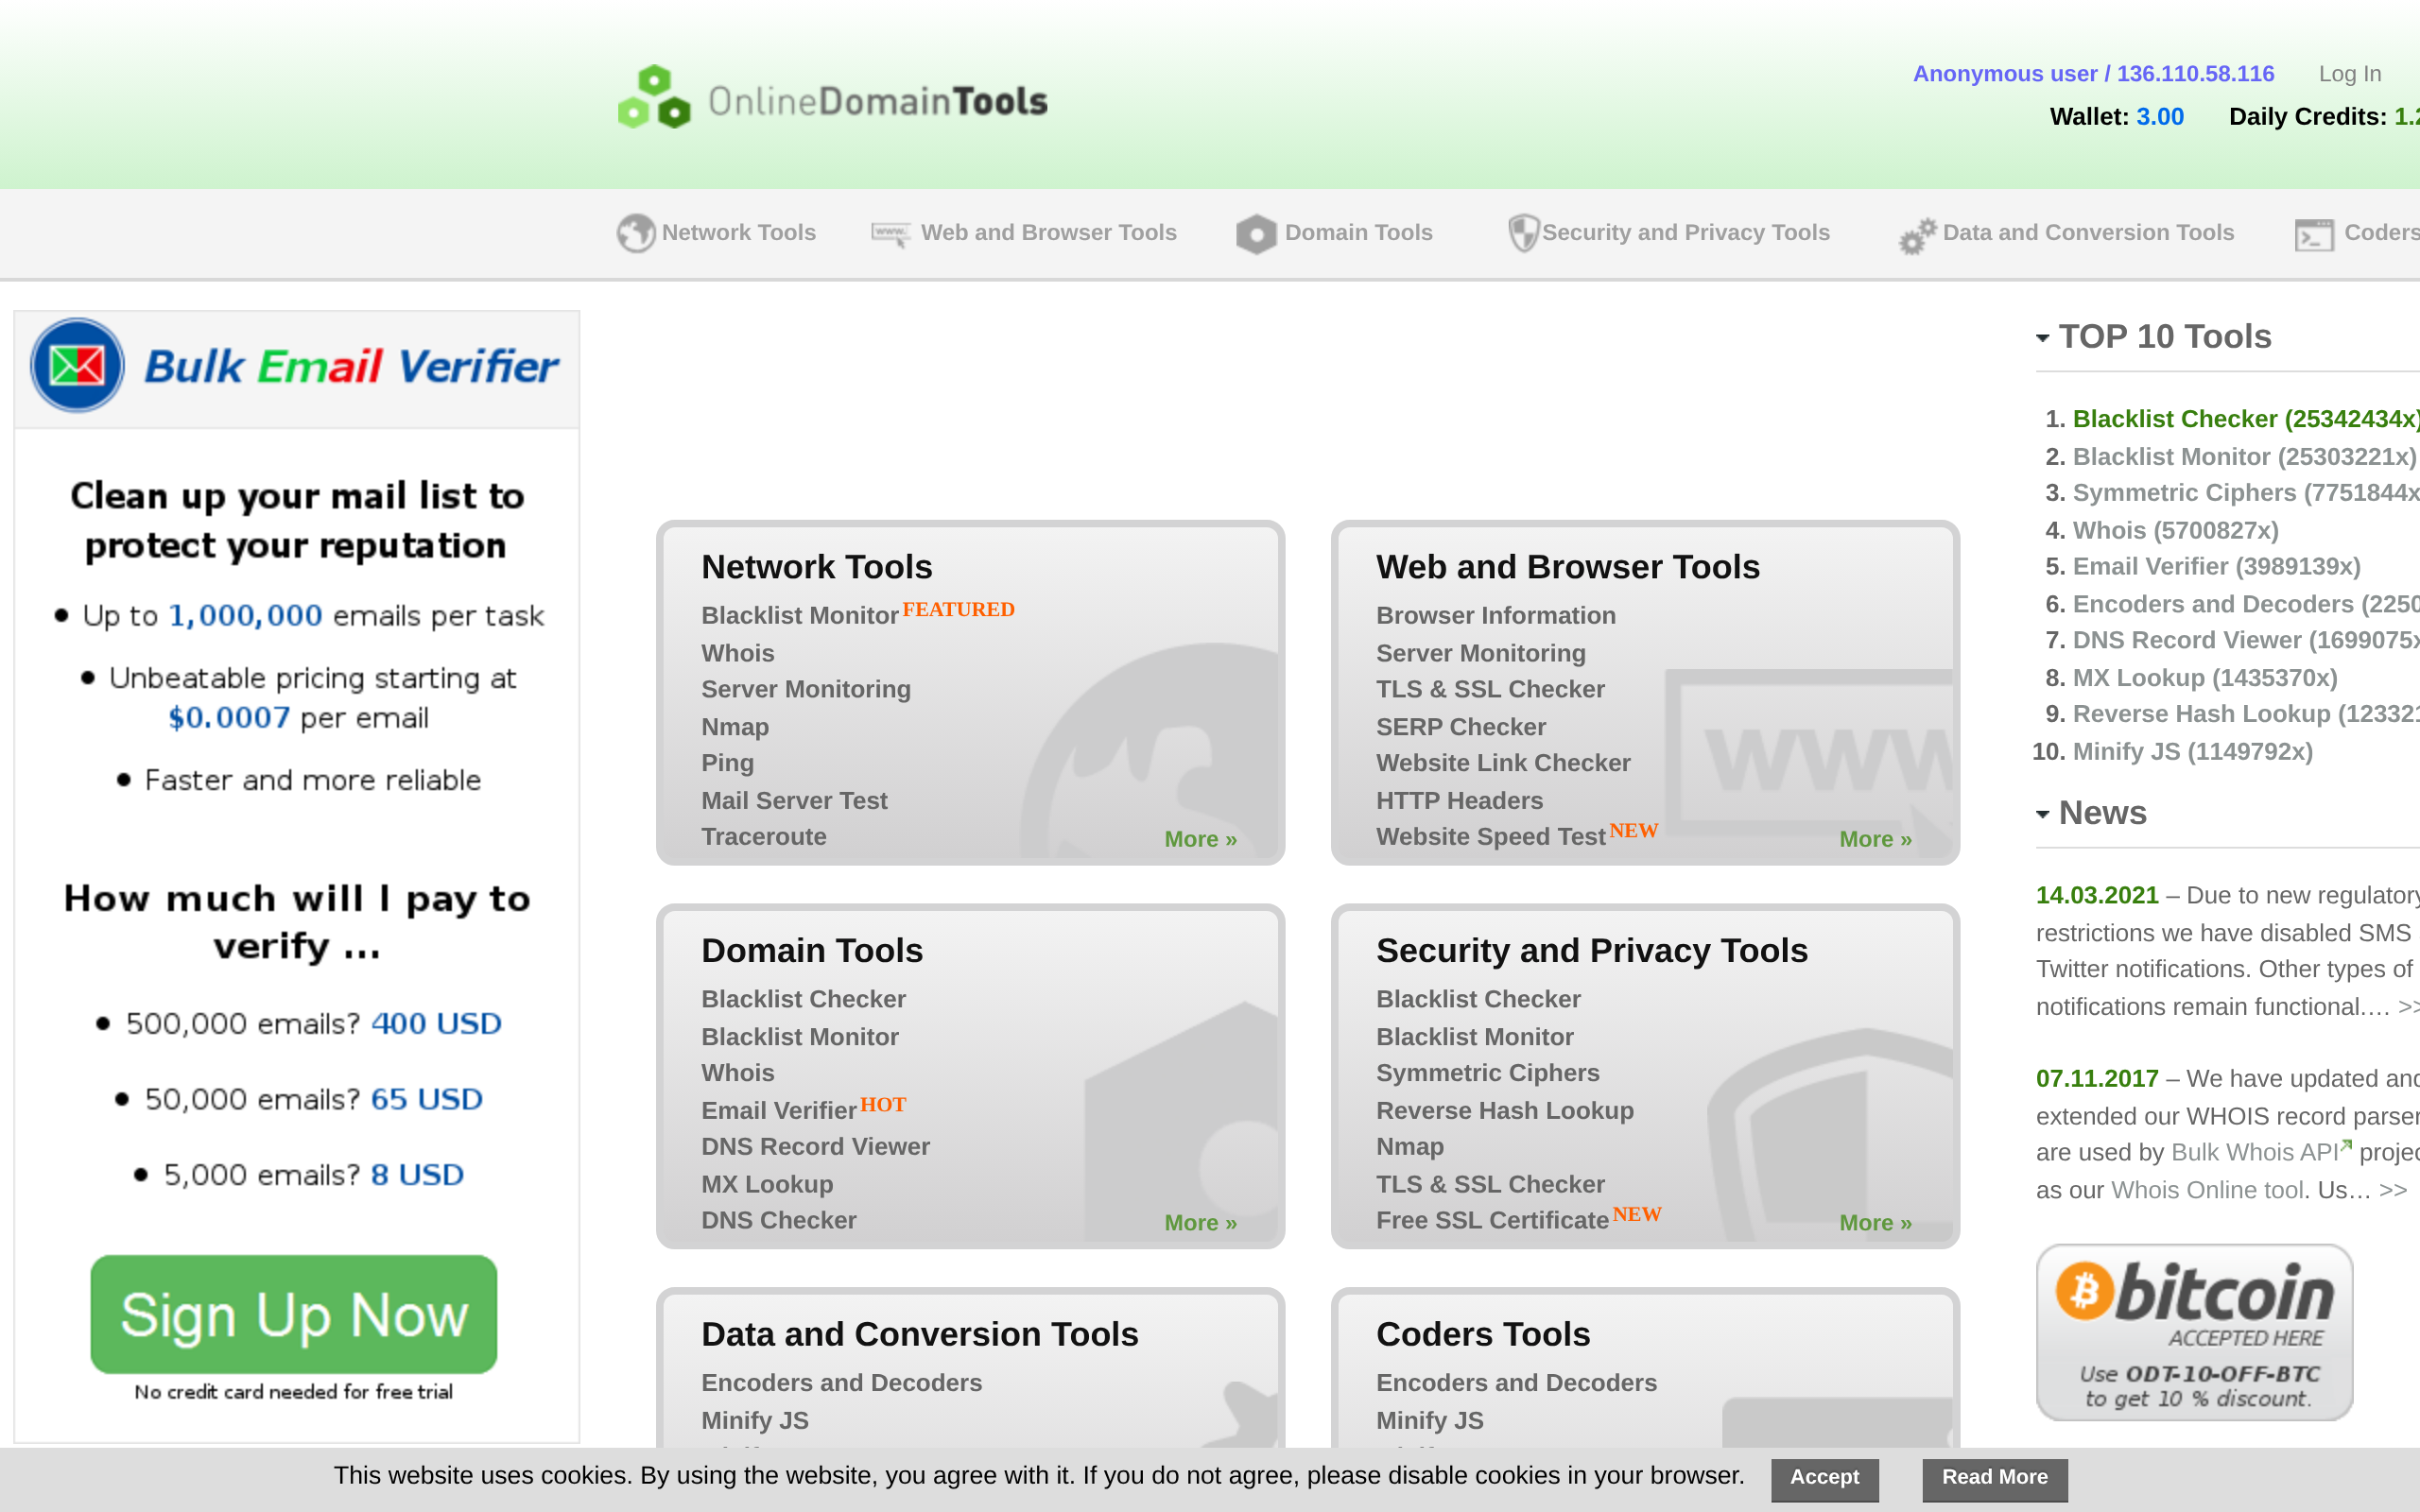Viewport: 2420px width, 1512px height.
Task: Open Nmap in Network Tools card
Action: pos(734,727)
